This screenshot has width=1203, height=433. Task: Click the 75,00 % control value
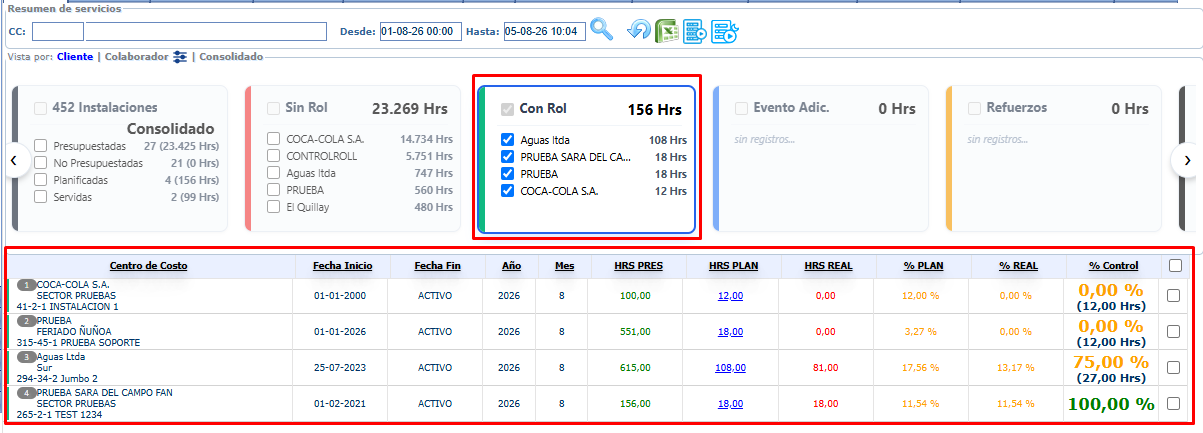[1113, 362]
